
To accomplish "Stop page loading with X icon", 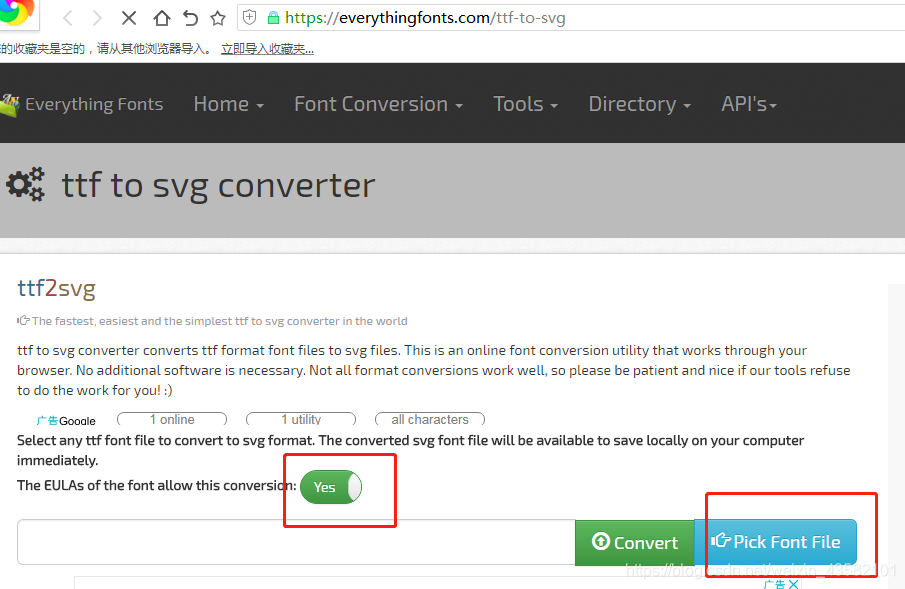I will (129, 18).
